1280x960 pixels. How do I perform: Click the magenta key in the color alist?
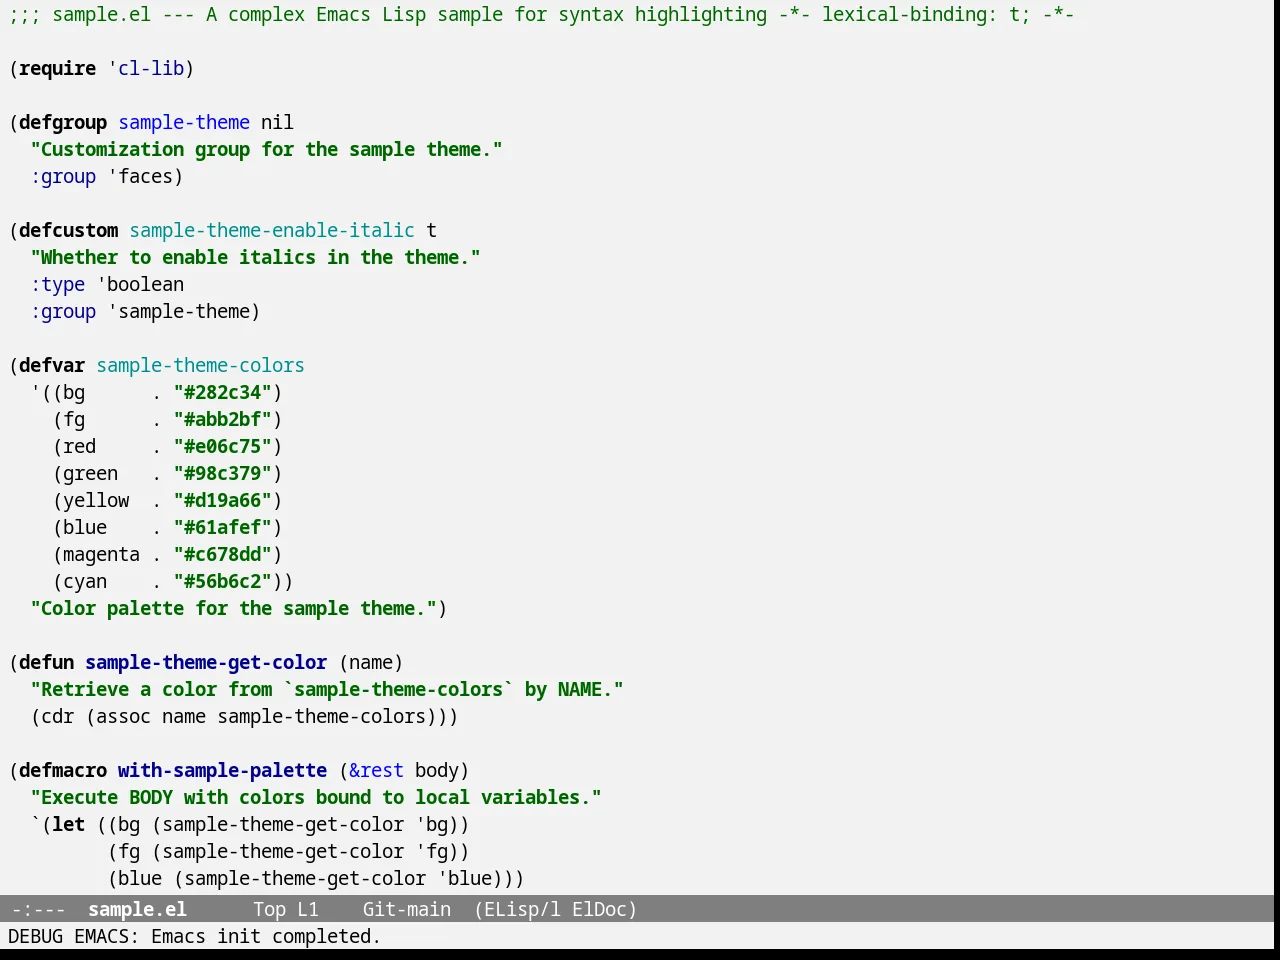[102, 554]
